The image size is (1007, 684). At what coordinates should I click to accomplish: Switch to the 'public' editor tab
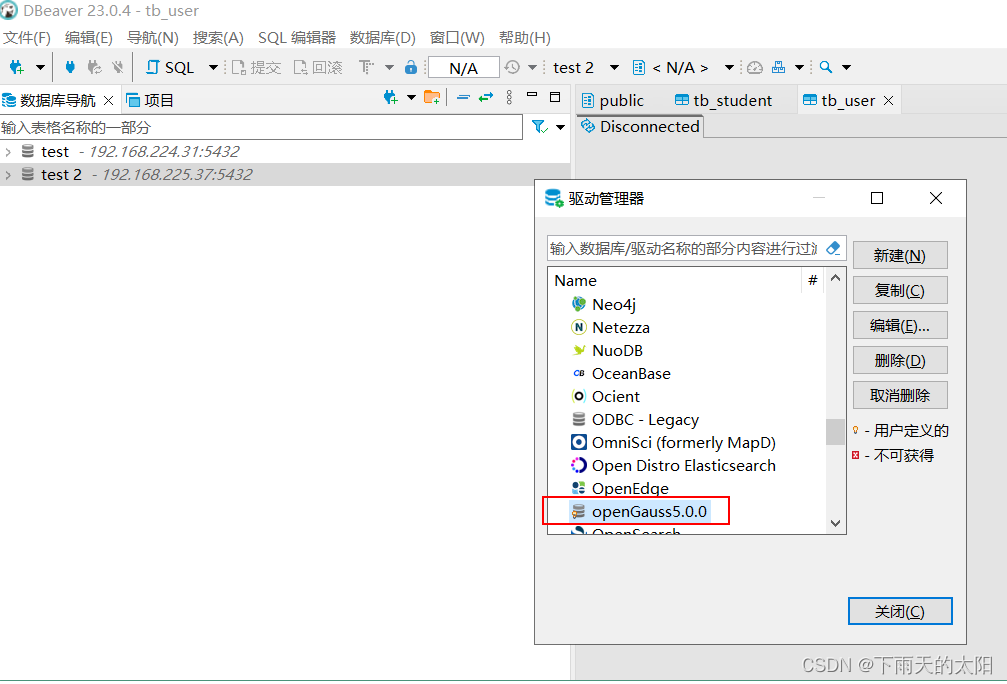click(x=613, y=101)
